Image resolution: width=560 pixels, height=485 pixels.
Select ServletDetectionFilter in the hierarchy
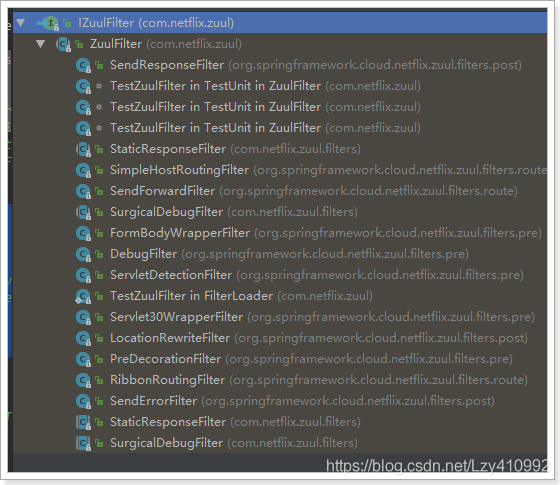(317, 275)
